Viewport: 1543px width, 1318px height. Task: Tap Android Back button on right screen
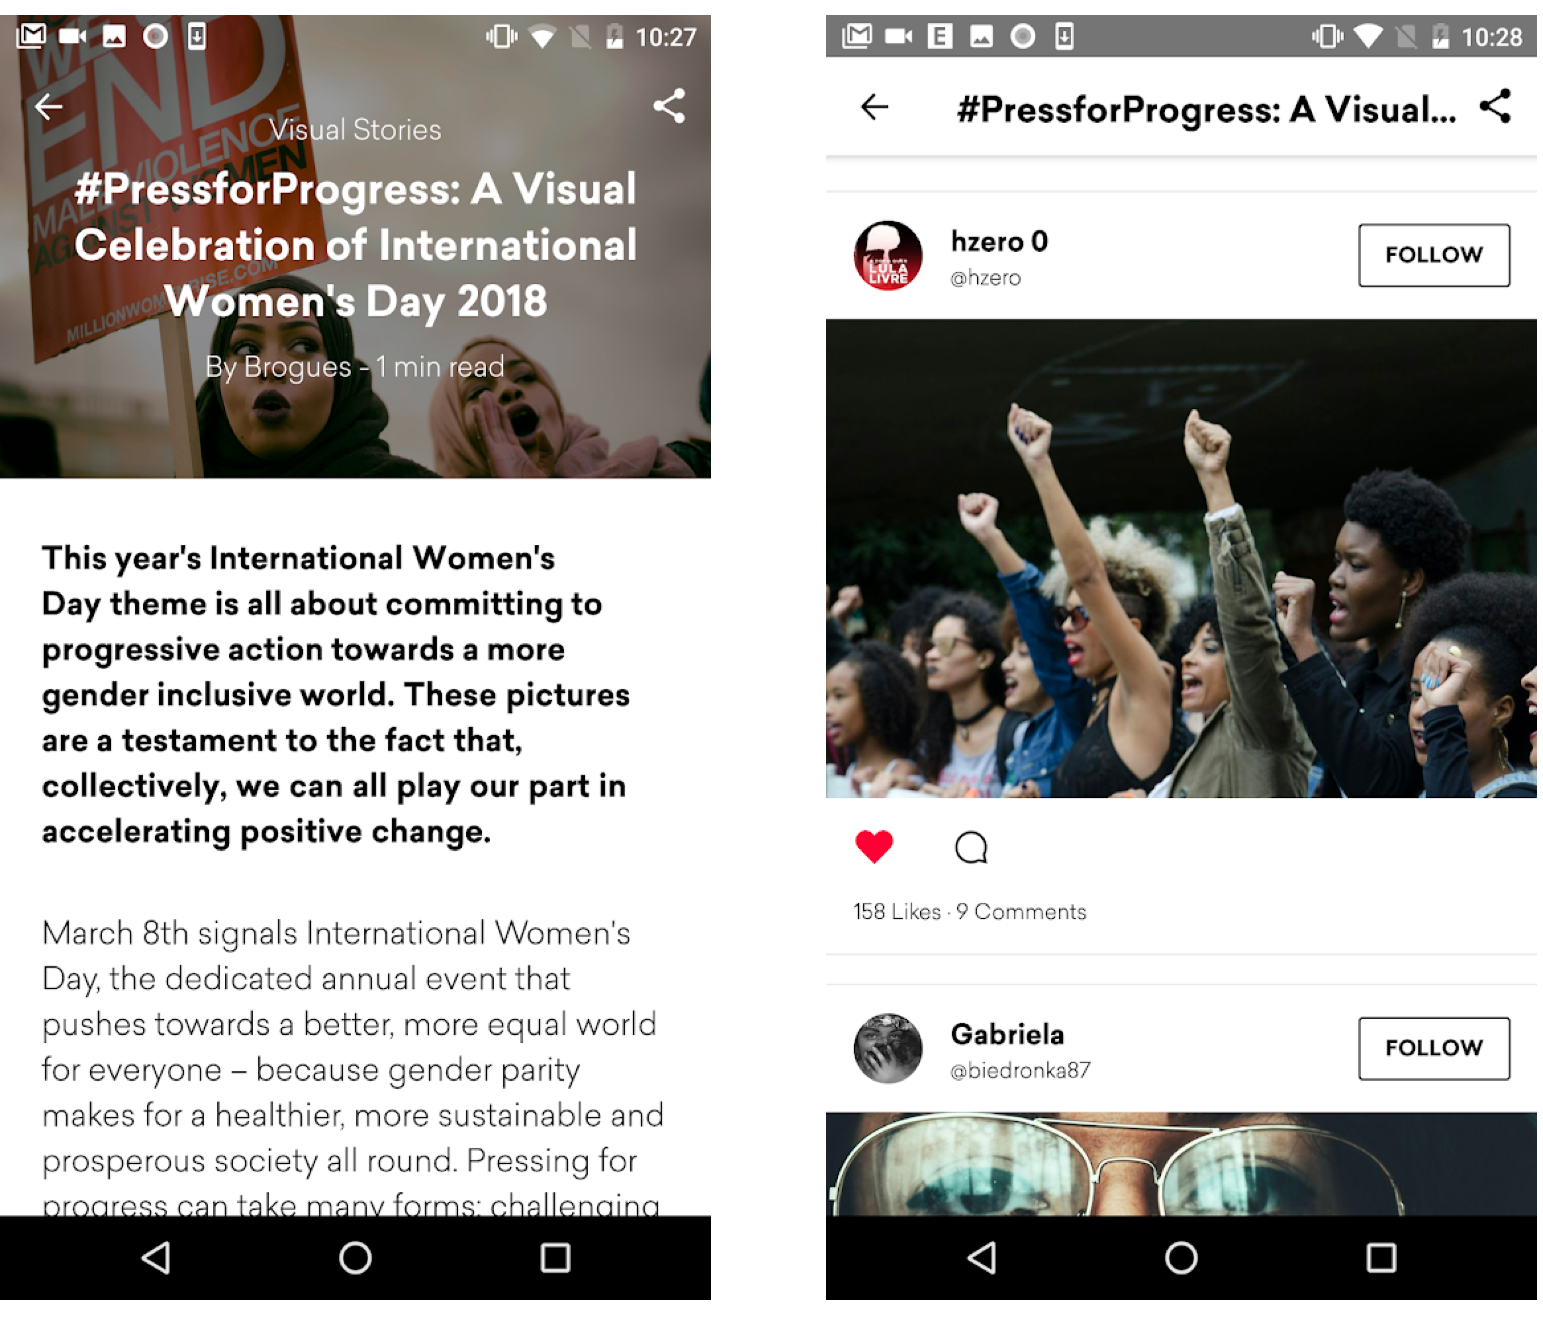point(982,1258)
